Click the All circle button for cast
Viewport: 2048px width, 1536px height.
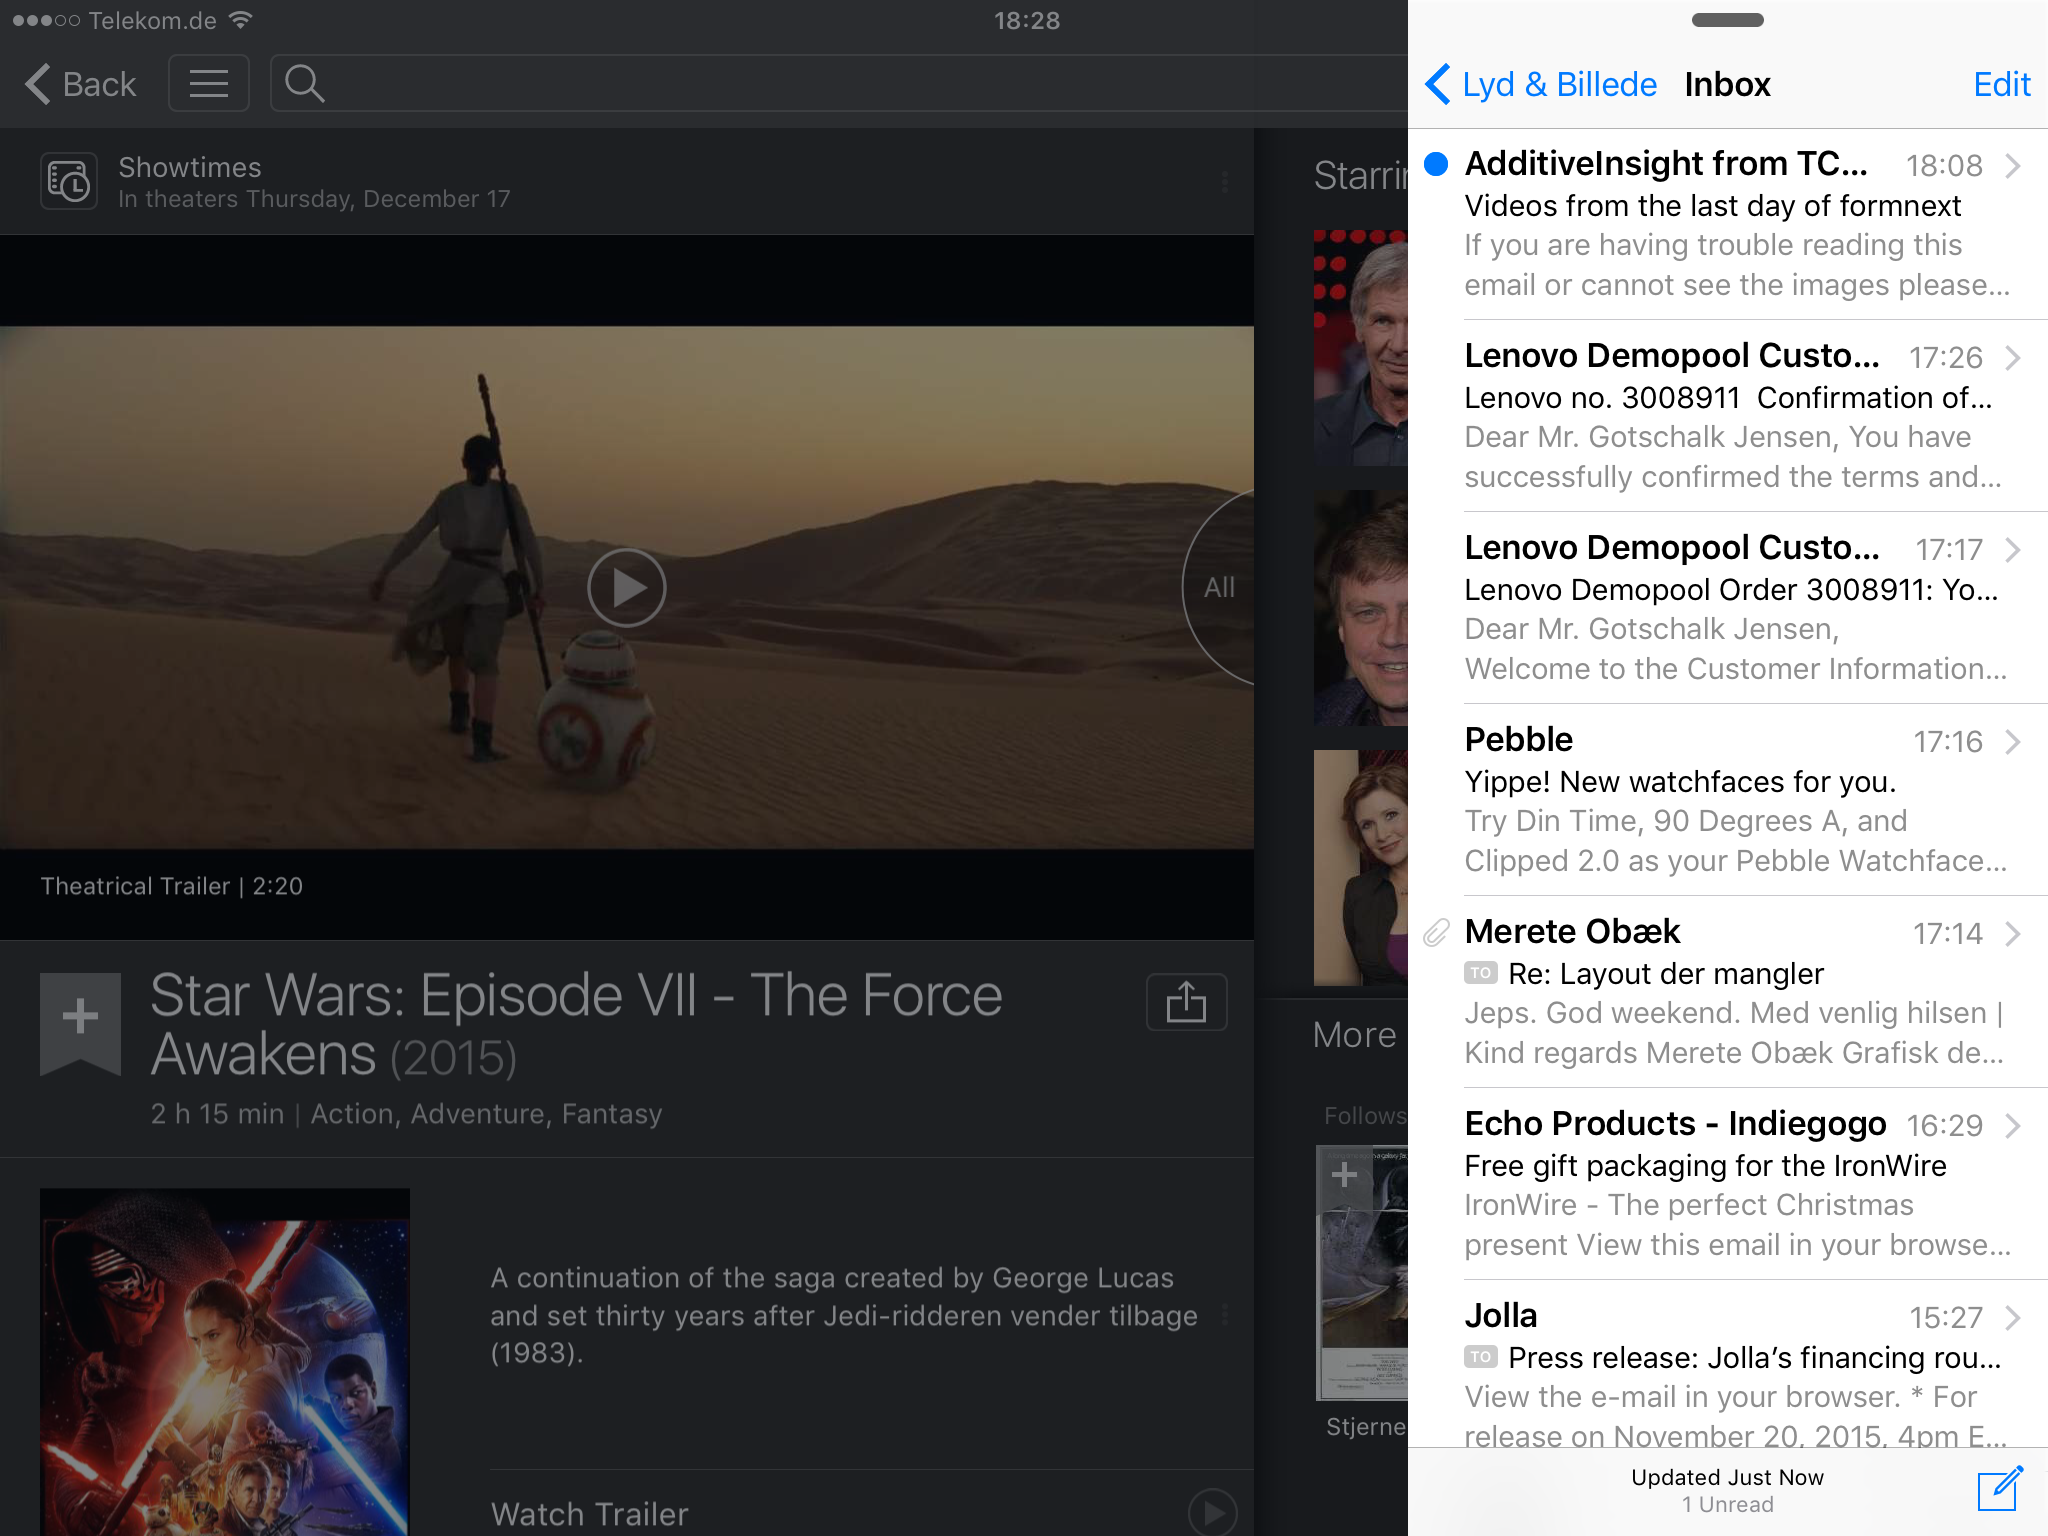(1219, 588)
